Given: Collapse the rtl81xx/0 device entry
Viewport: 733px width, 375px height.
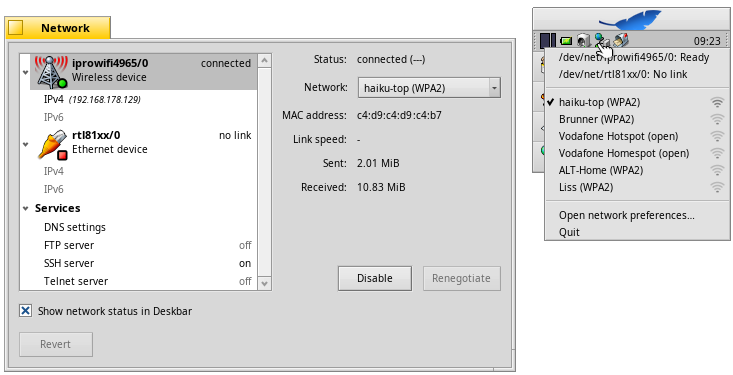Looking at the screenshot, I should click(x=25, y=144).
